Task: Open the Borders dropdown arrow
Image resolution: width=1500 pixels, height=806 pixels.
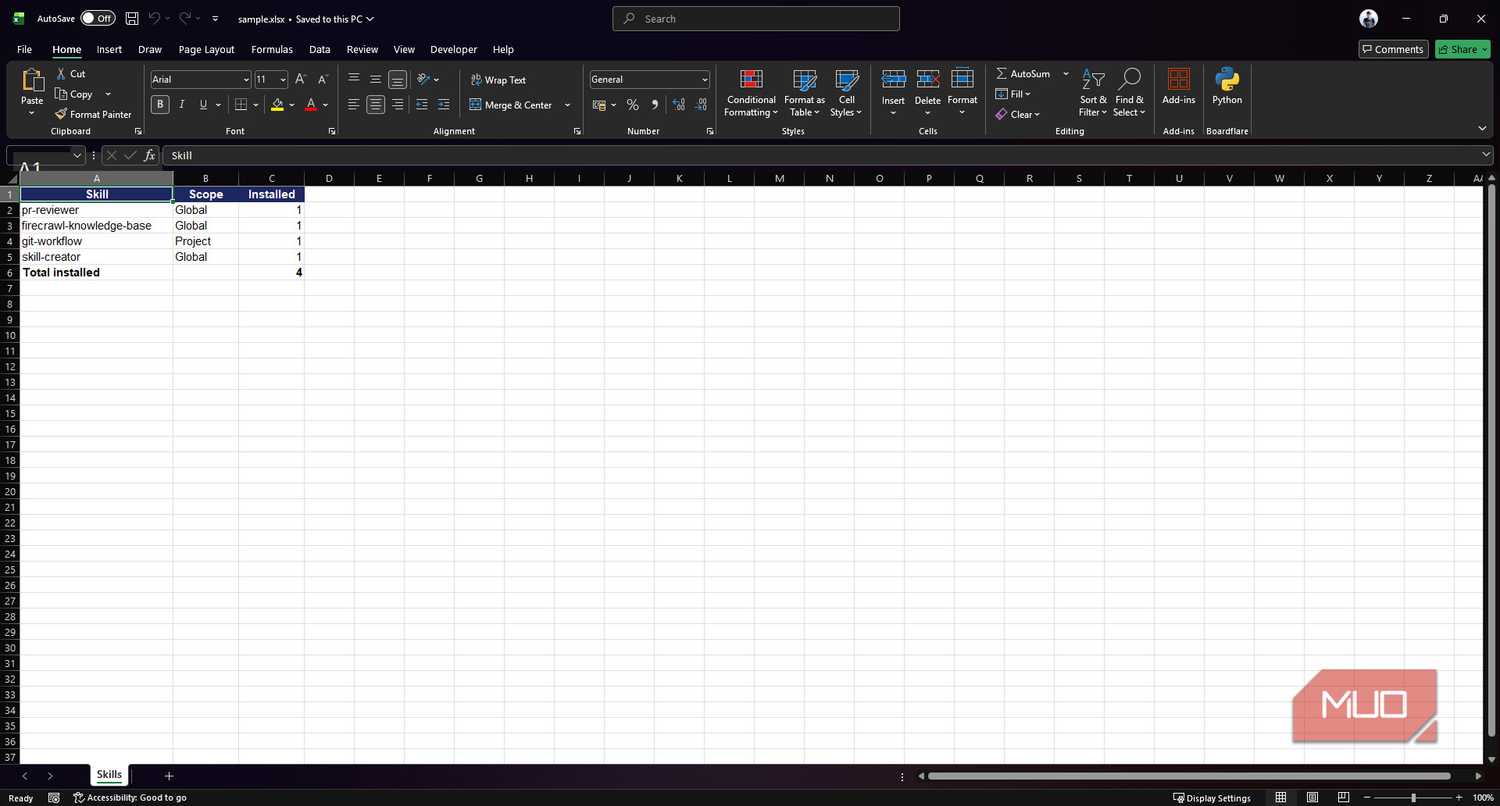Action: point(256,105)
